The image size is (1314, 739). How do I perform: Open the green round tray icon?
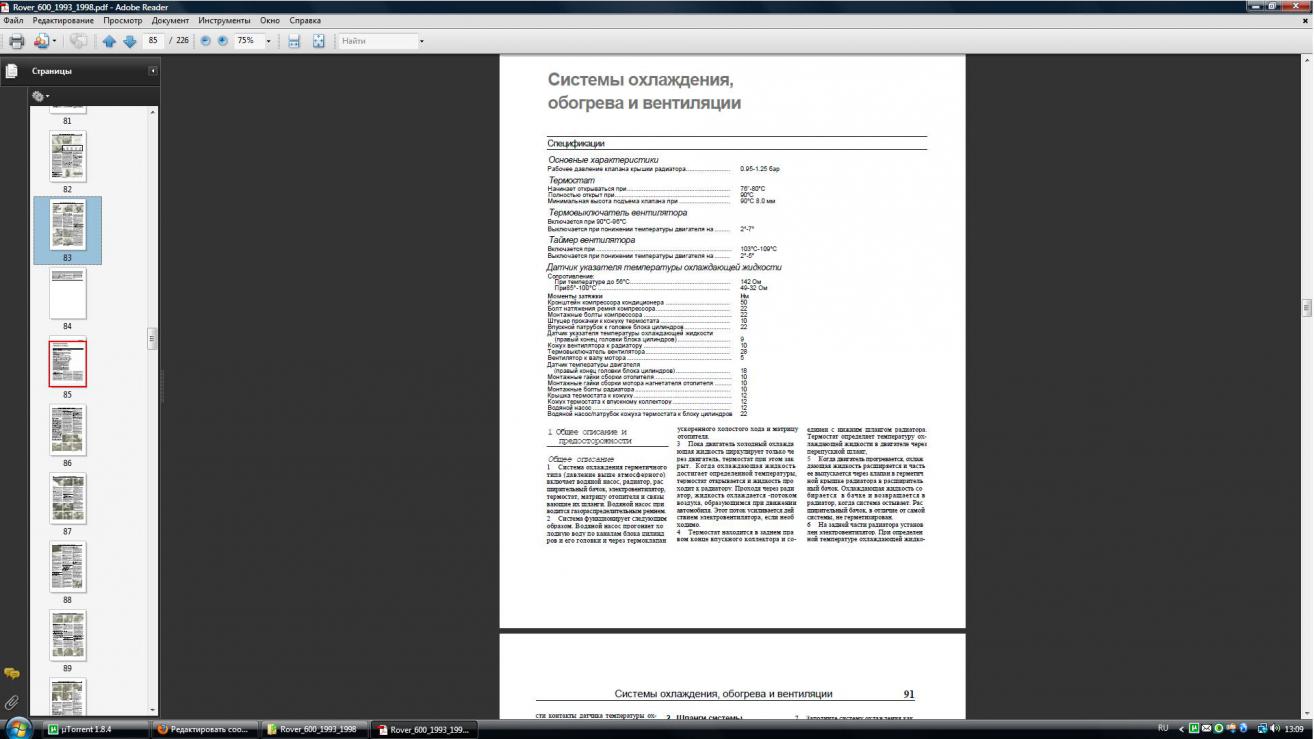[x=1218, y=729]
